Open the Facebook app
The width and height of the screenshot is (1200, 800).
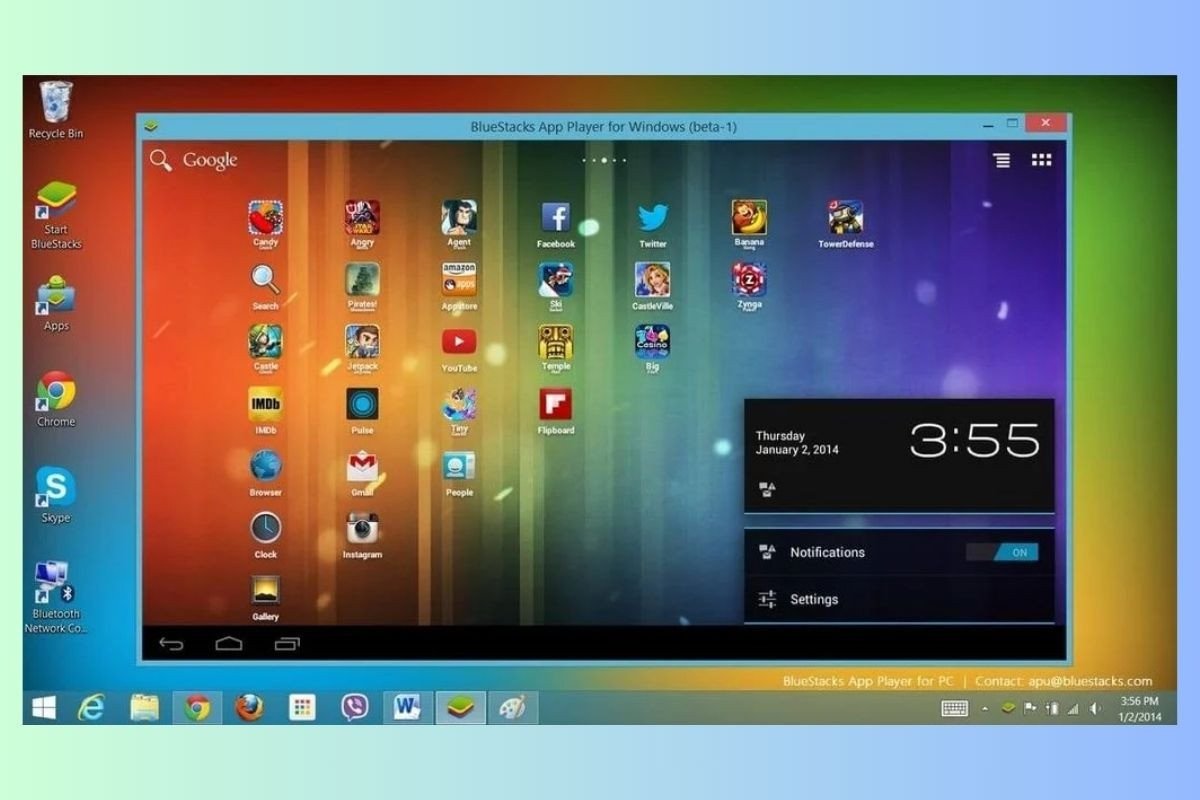pyautogui.click(x=555, y=217)
